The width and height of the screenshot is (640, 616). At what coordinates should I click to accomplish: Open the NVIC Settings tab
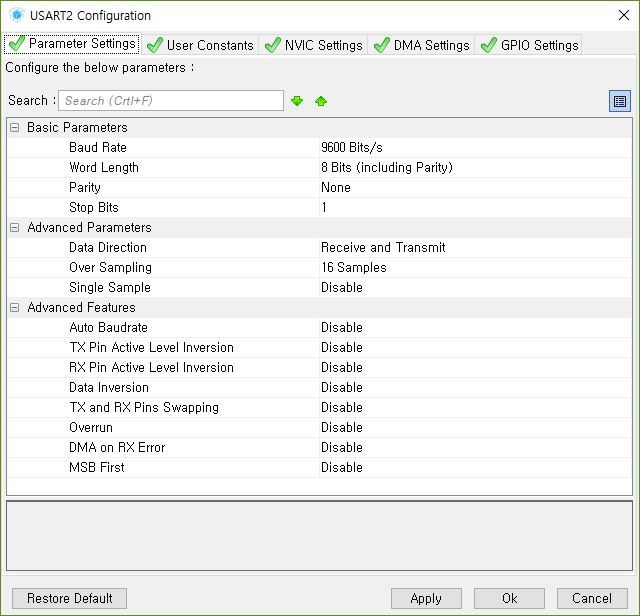tap(313, 45)
